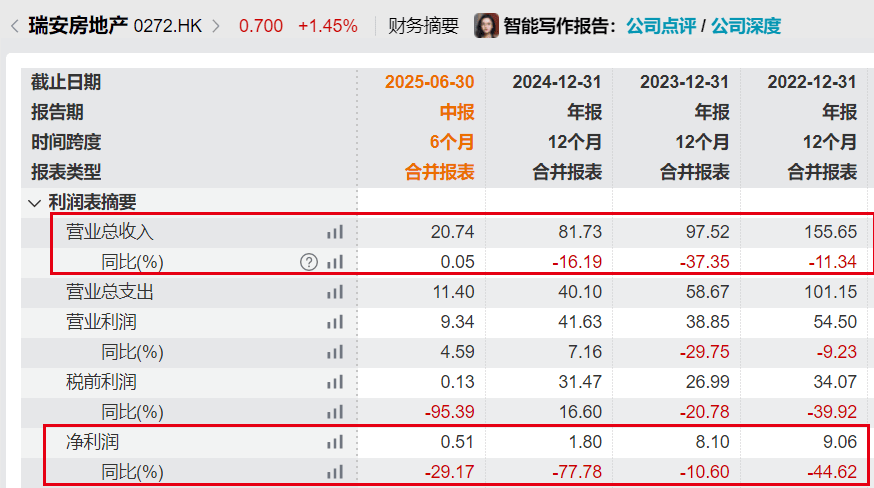The image size is (874, 488).
Task: Click the analyst avatar next to 智能写作报告
Action: (486, 26)
